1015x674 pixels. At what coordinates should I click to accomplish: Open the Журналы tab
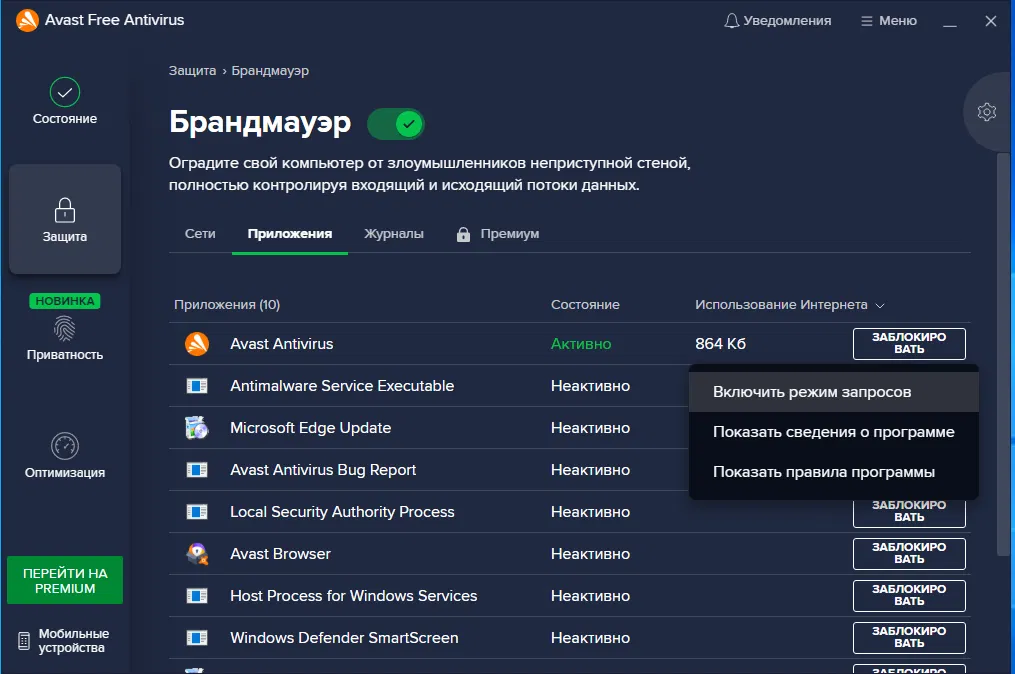[x=394, y=233]
